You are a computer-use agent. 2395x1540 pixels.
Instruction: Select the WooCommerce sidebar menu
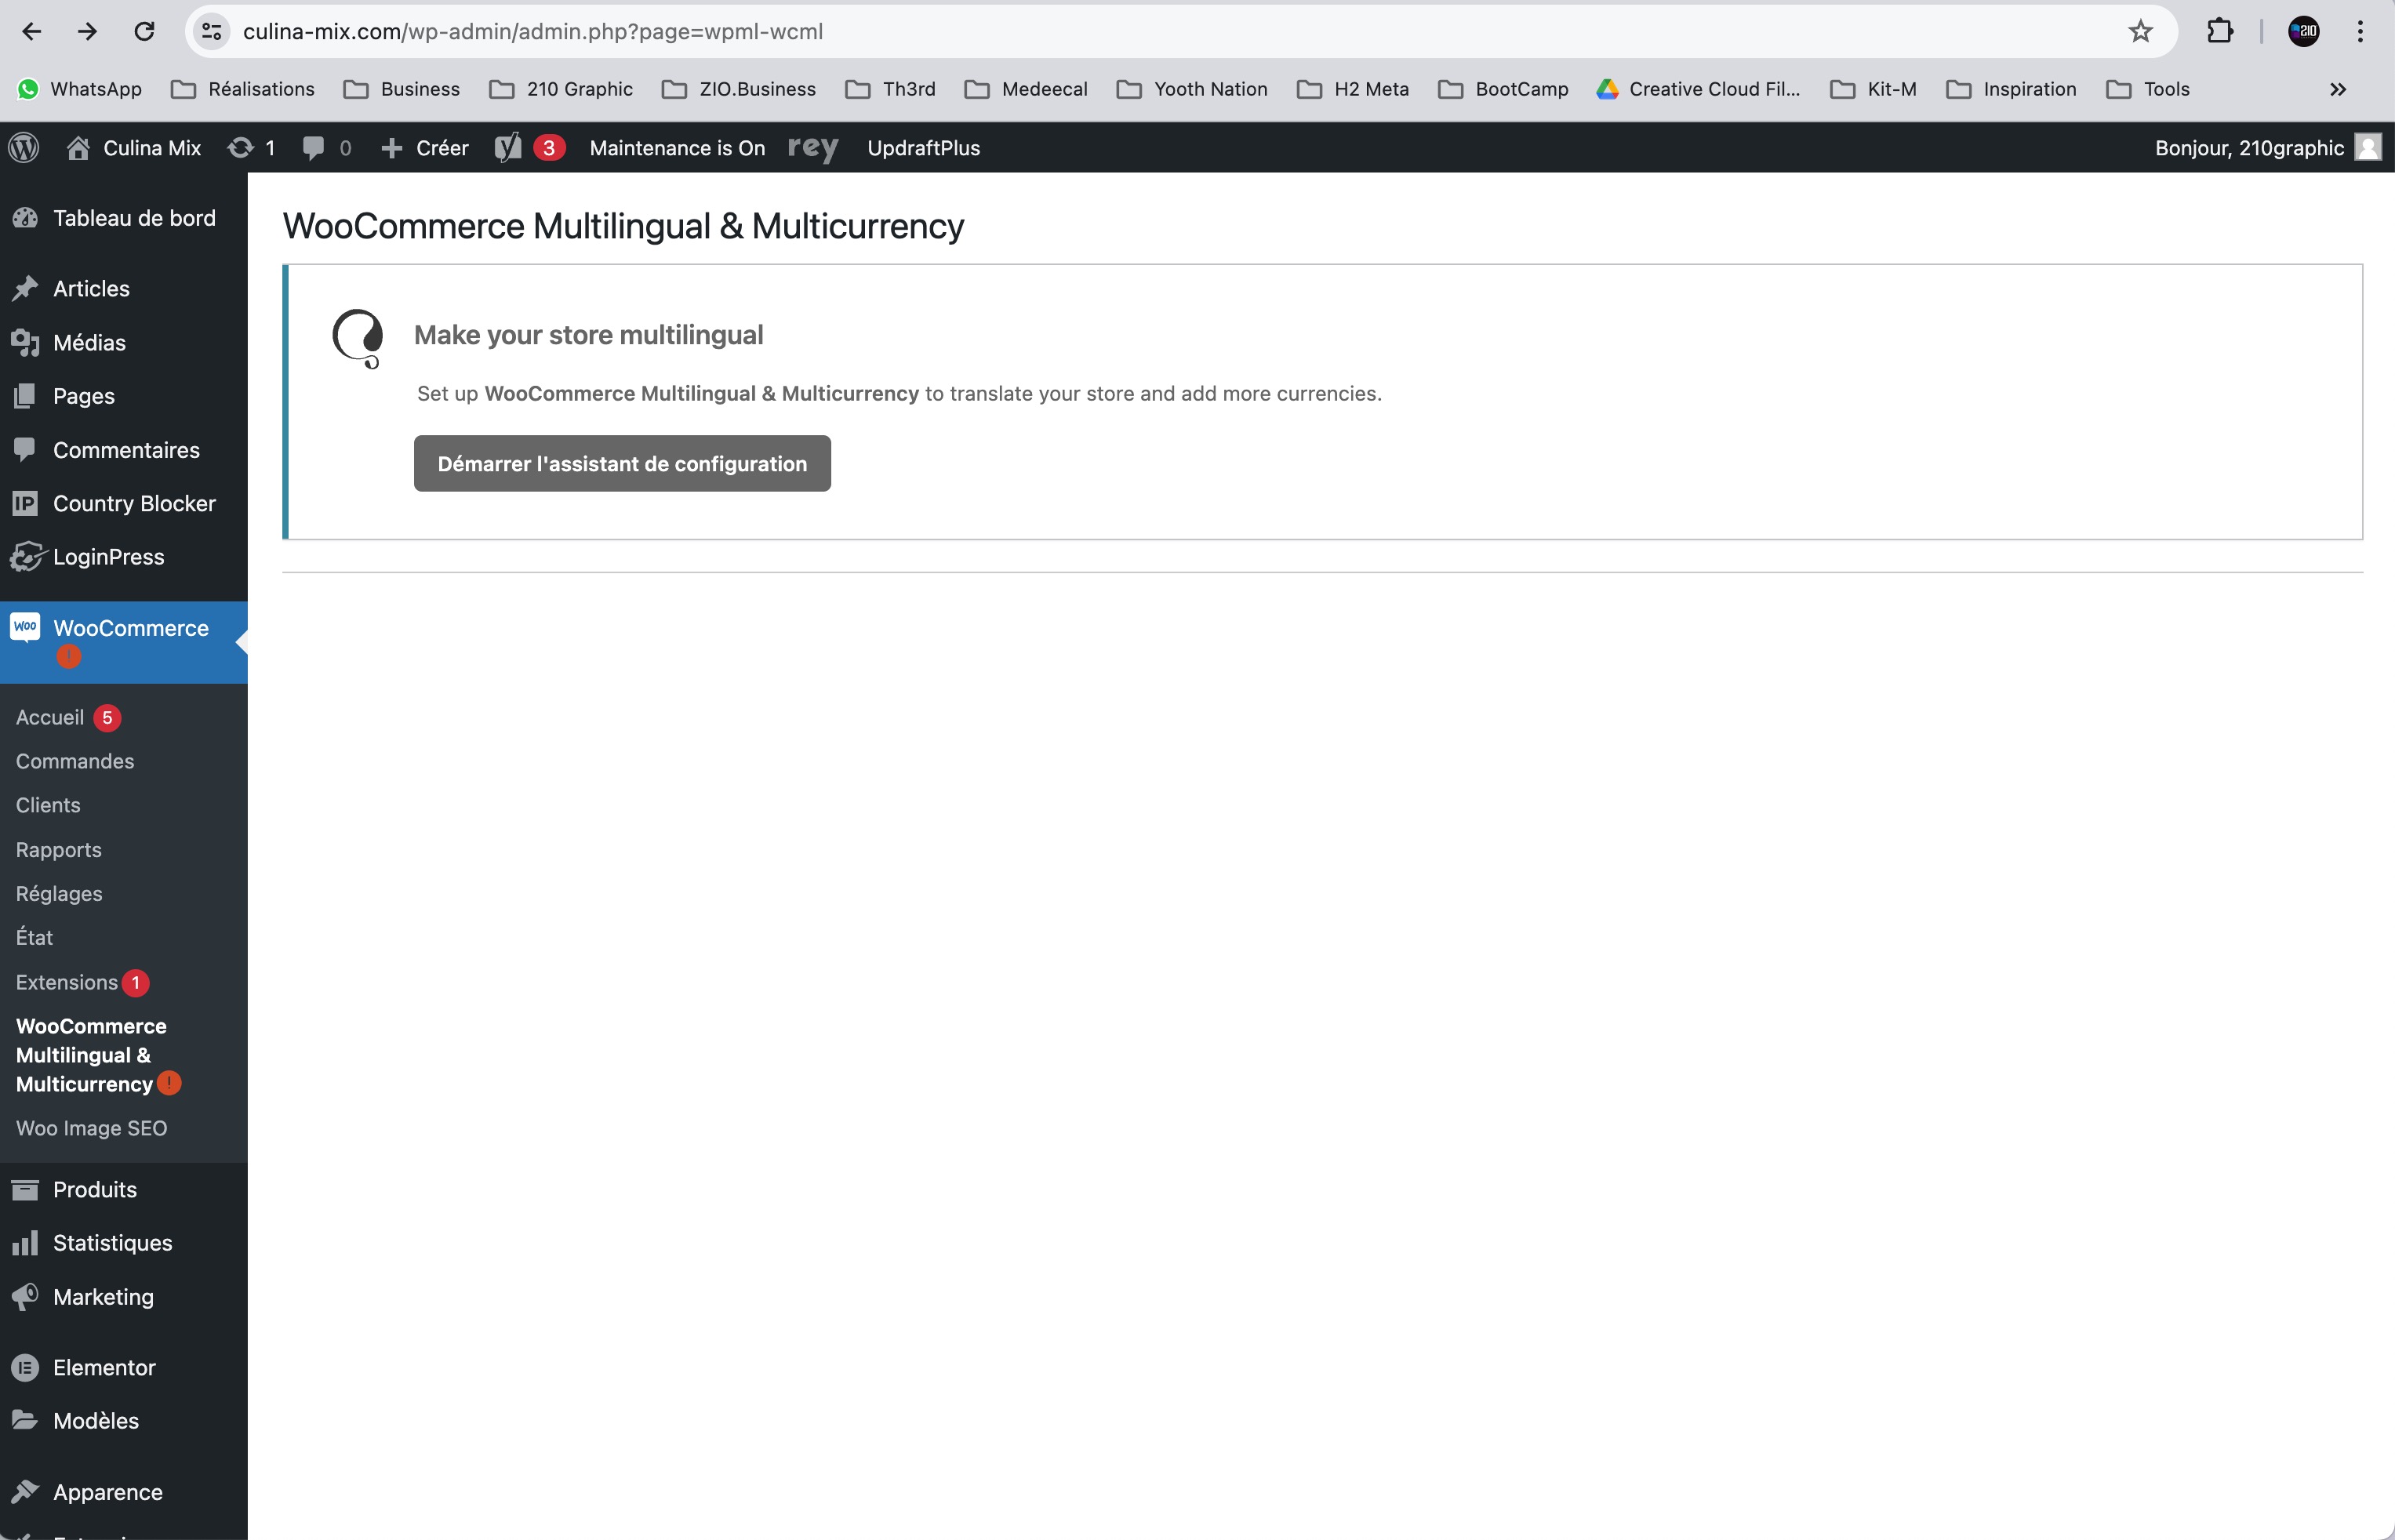(x=124, y=642)
